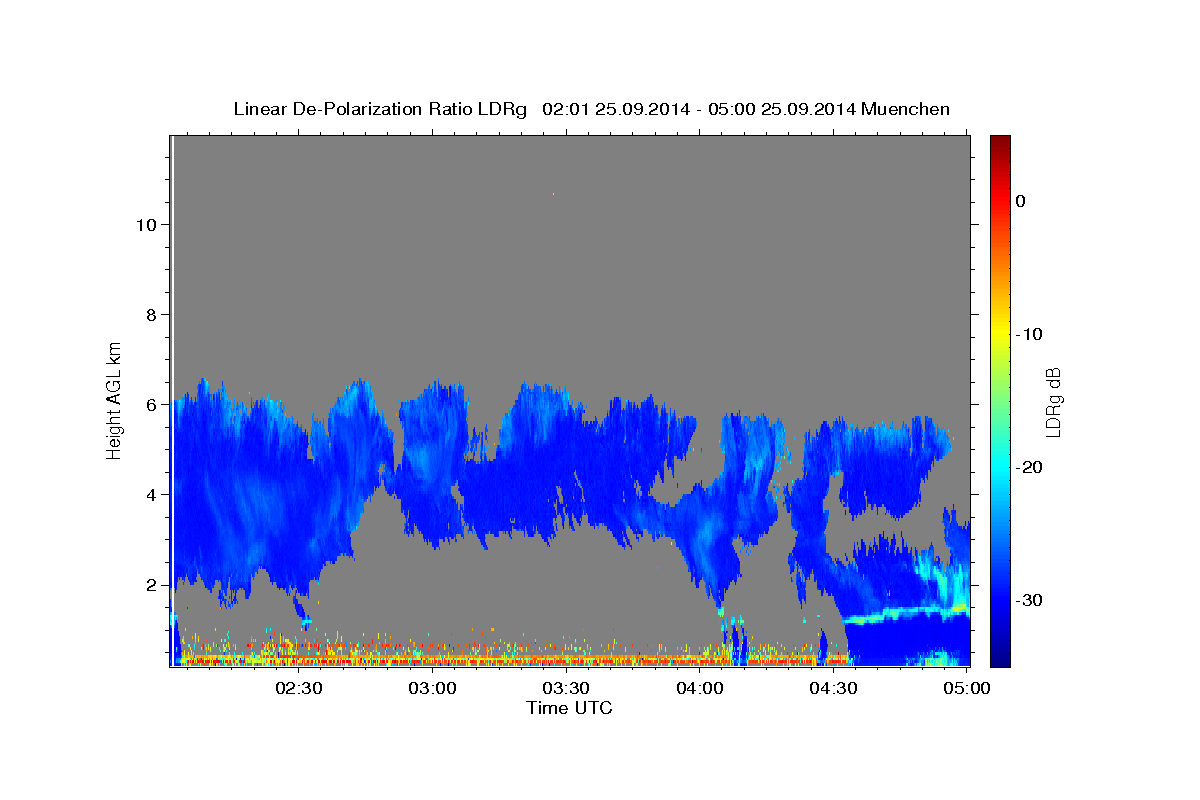The image size is (1200, 800).
Task: Click the height tick label 2
Action: (152, 584)
